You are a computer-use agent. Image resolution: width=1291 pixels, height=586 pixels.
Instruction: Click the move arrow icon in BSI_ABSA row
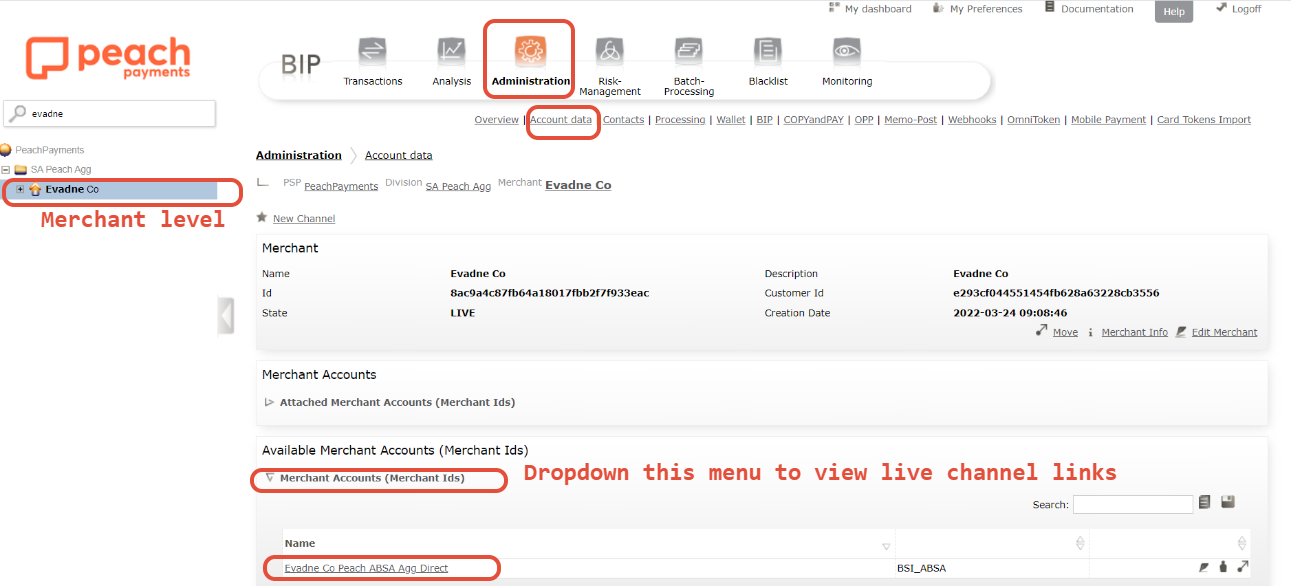[1243, 567]
